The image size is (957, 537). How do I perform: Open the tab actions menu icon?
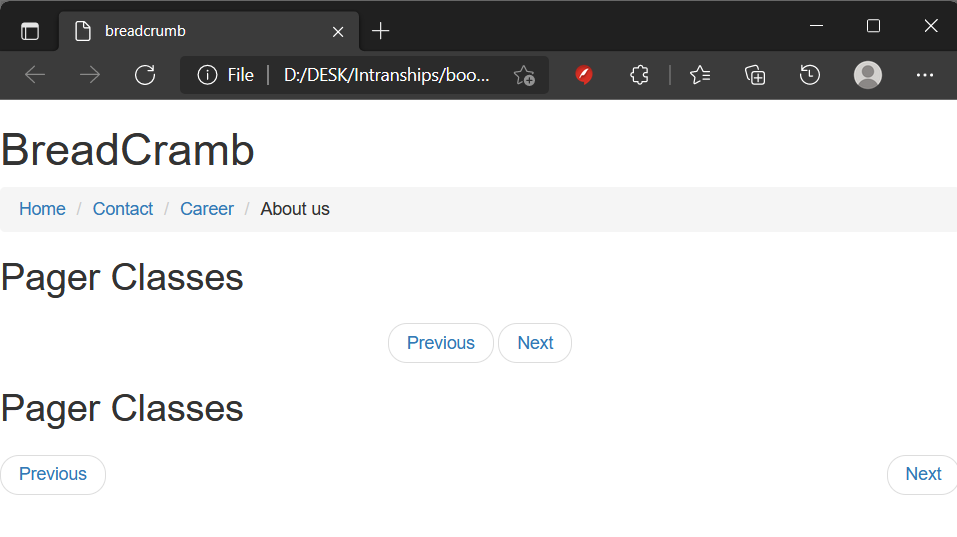[x=30, y=31]
